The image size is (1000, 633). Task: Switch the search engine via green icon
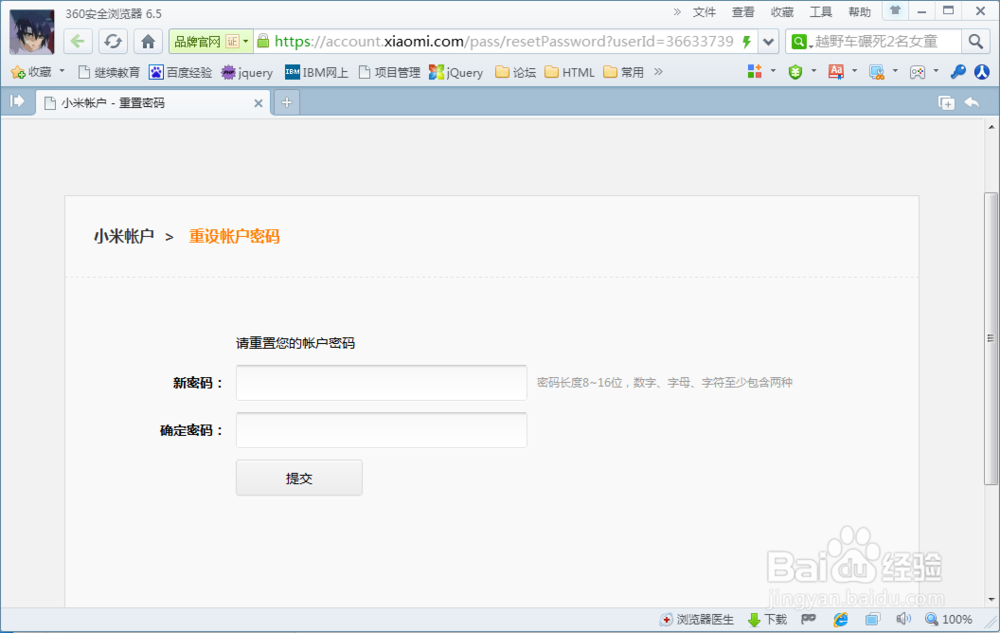(x=800, y=42)
